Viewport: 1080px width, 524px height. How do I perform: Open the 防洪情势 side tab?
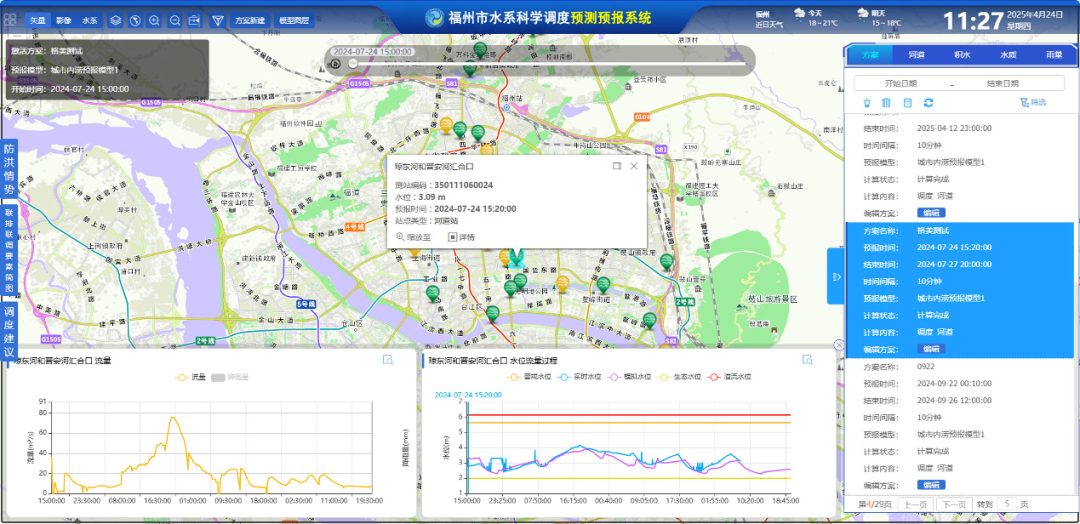10,169
